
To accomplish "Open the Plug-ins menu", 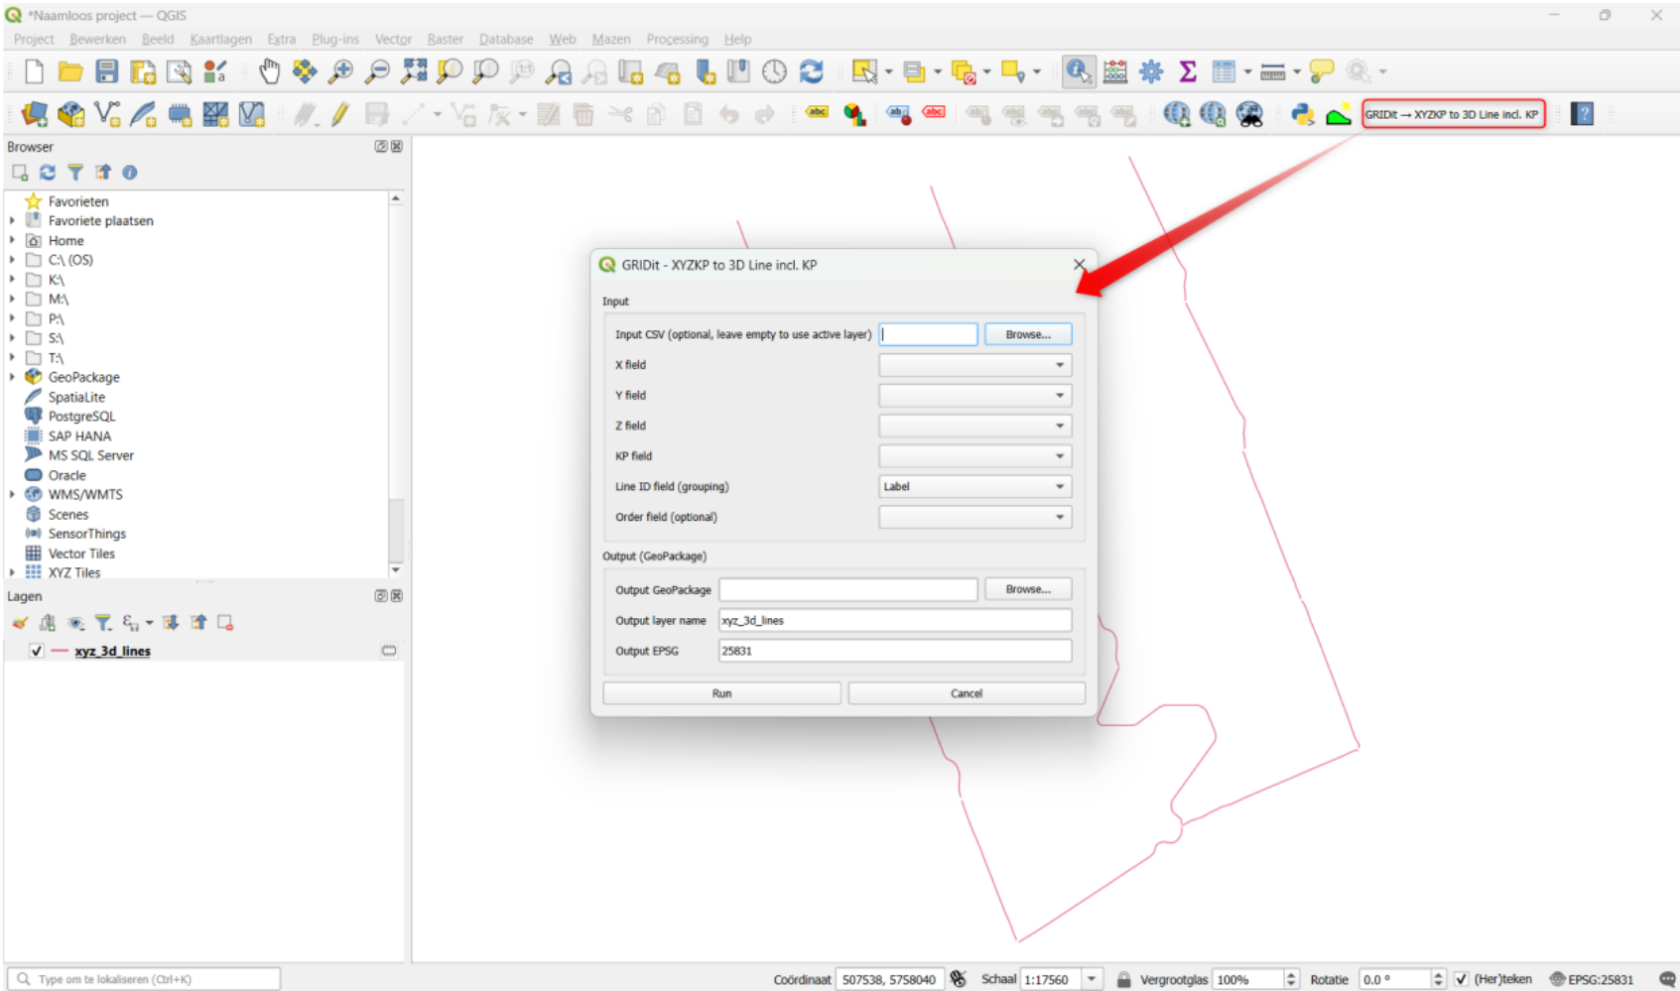I will tap(335, 39).
